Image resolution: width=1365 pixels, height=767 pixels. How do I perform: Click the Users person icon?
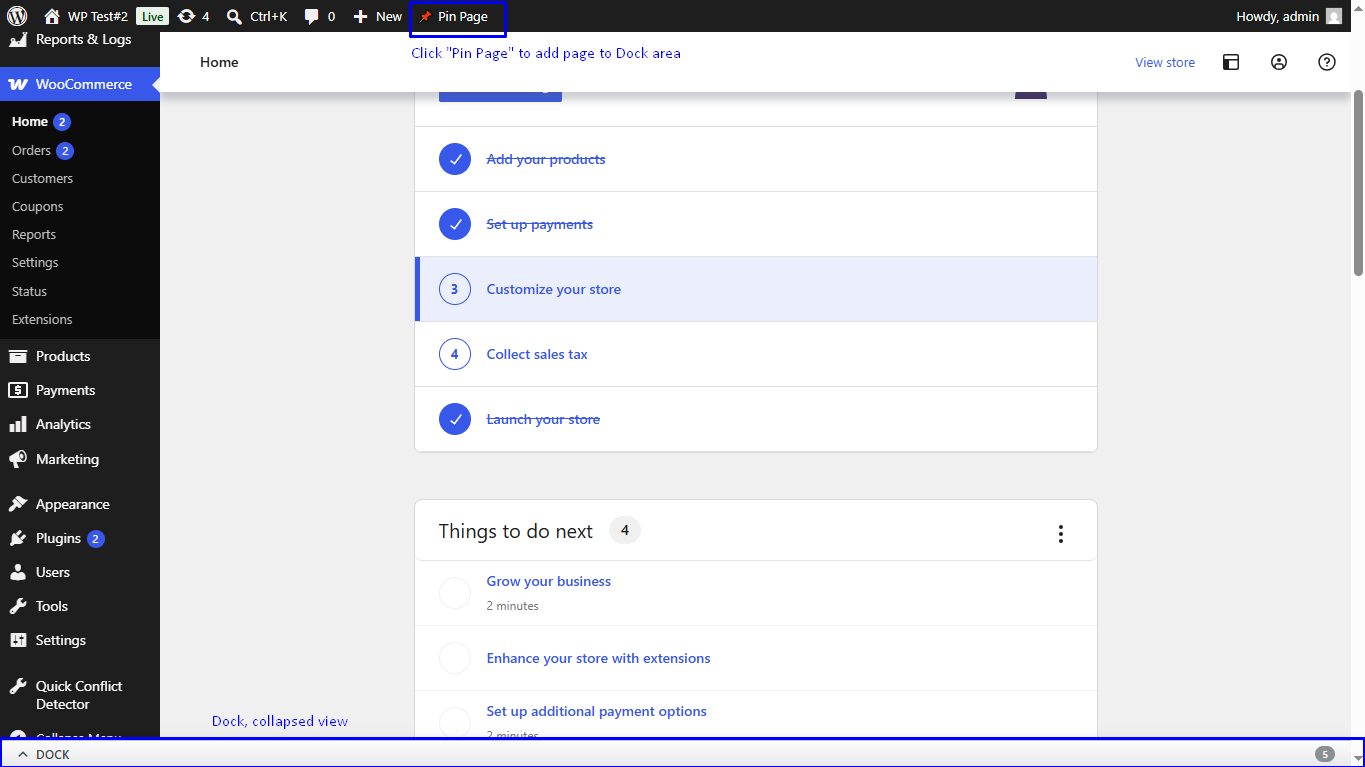pos(17,572)
